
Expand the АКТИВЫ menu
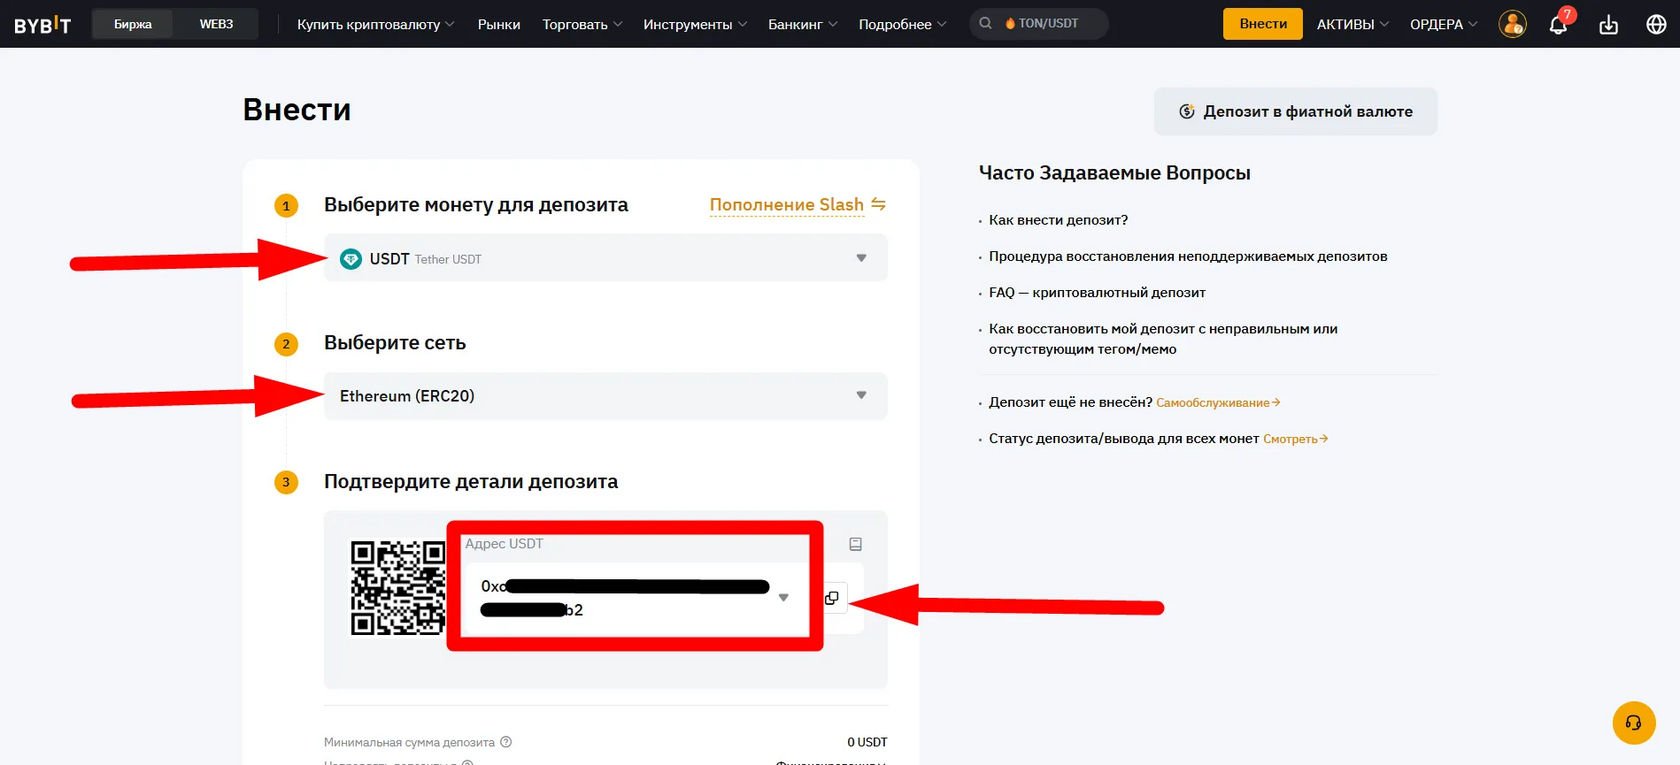tap(1352, 24)
